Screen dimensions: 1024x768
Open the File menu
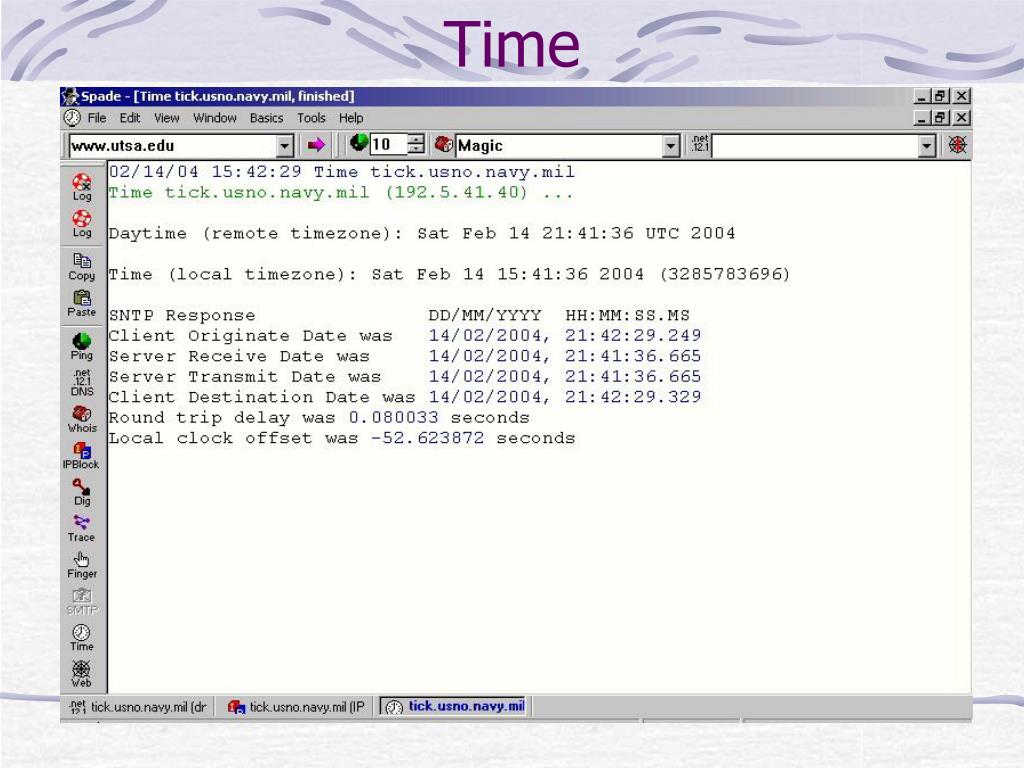(x=97, y=118)
